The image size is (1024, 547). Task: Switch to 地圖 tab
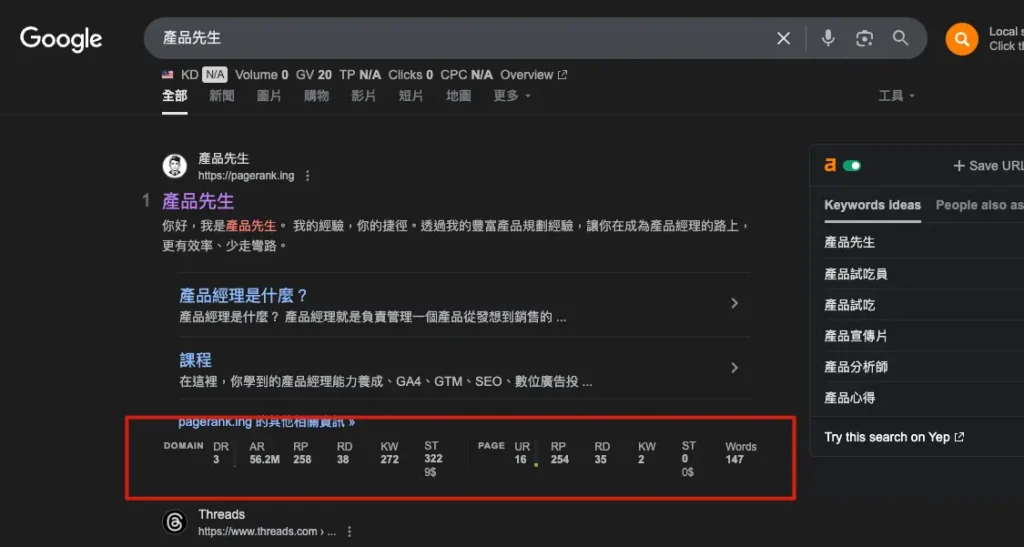458,96
